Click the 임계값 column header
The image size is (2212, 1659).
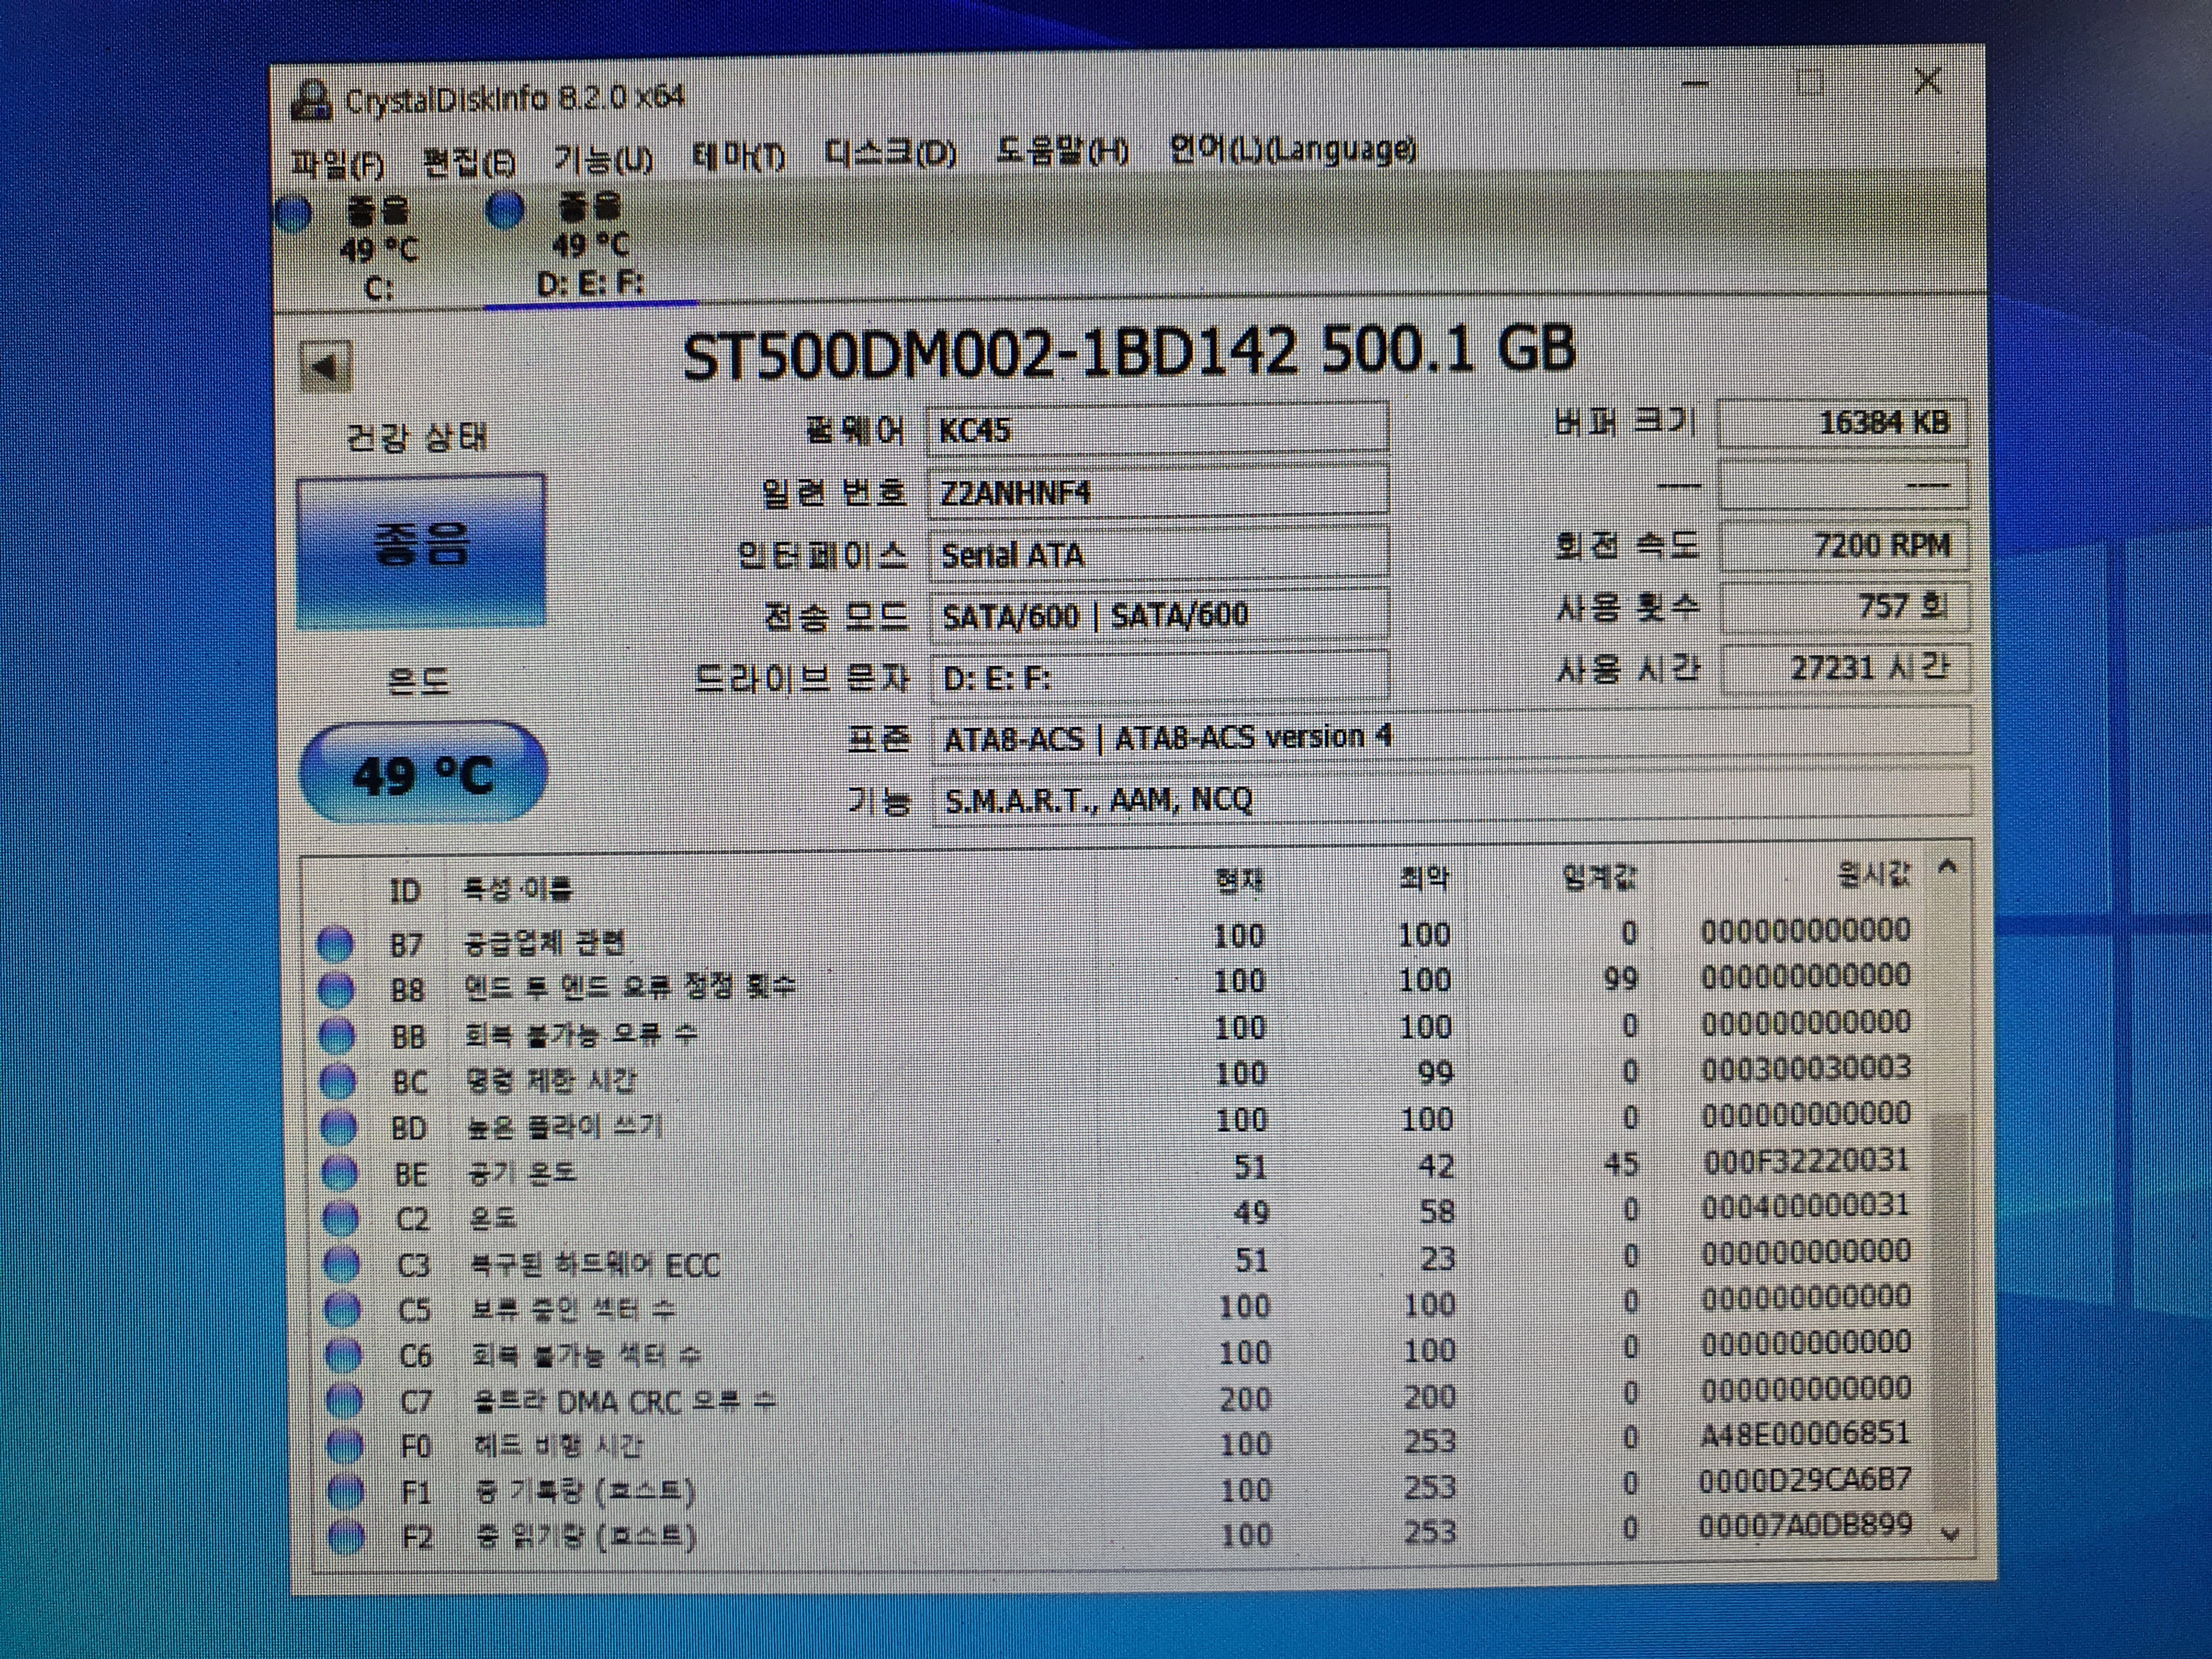pos(1599,878)
